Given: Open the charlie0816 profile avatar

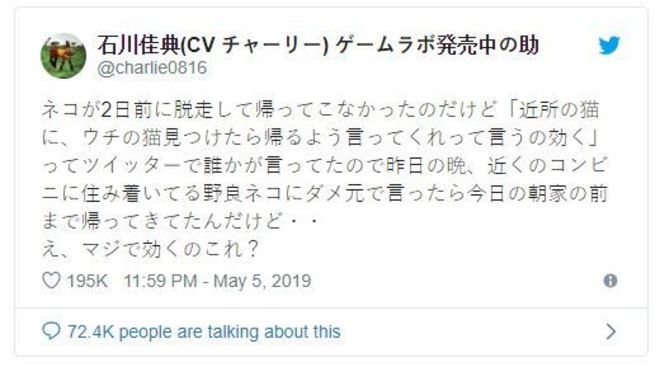Looking at the screenshot, I should 63,56.
